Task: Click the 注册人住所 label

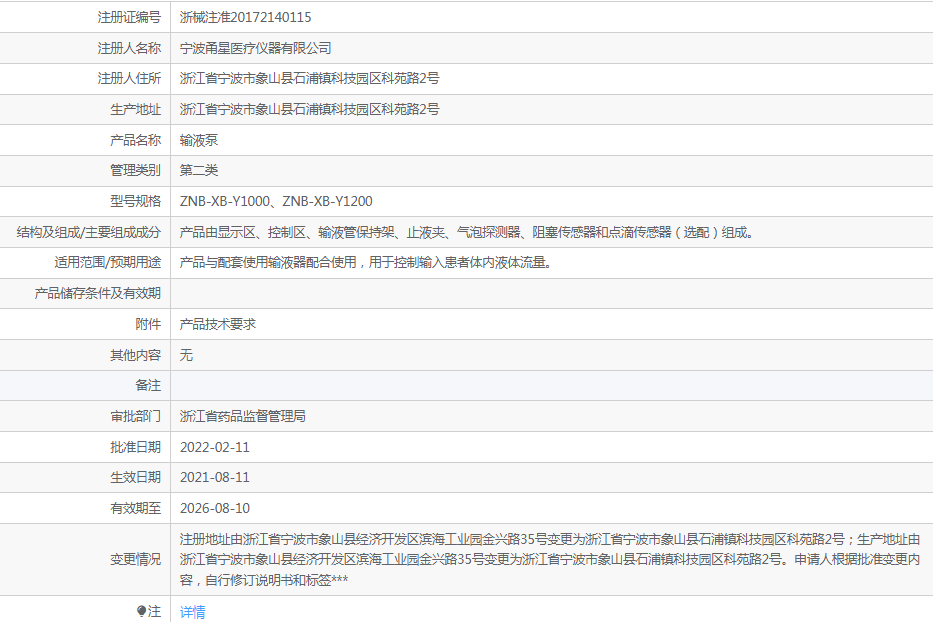Action: coord(129,79)
